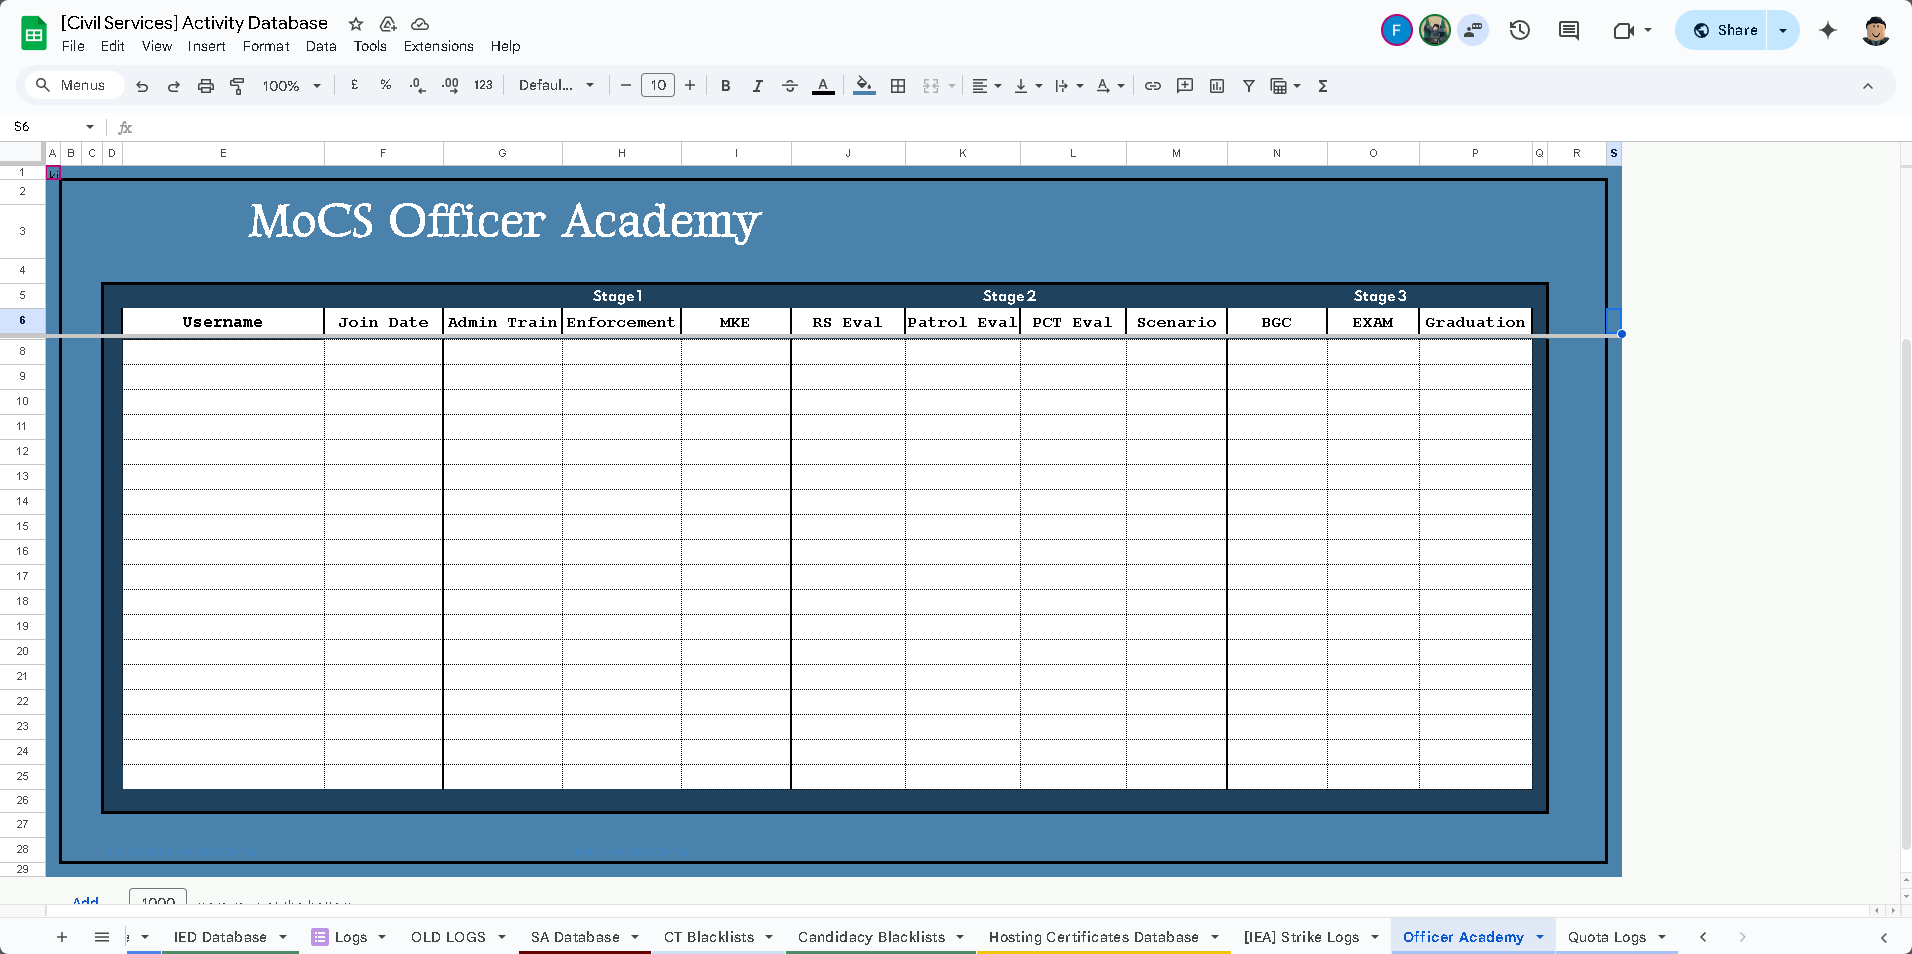
Task: Open the fill color picker
Action: 865,86
